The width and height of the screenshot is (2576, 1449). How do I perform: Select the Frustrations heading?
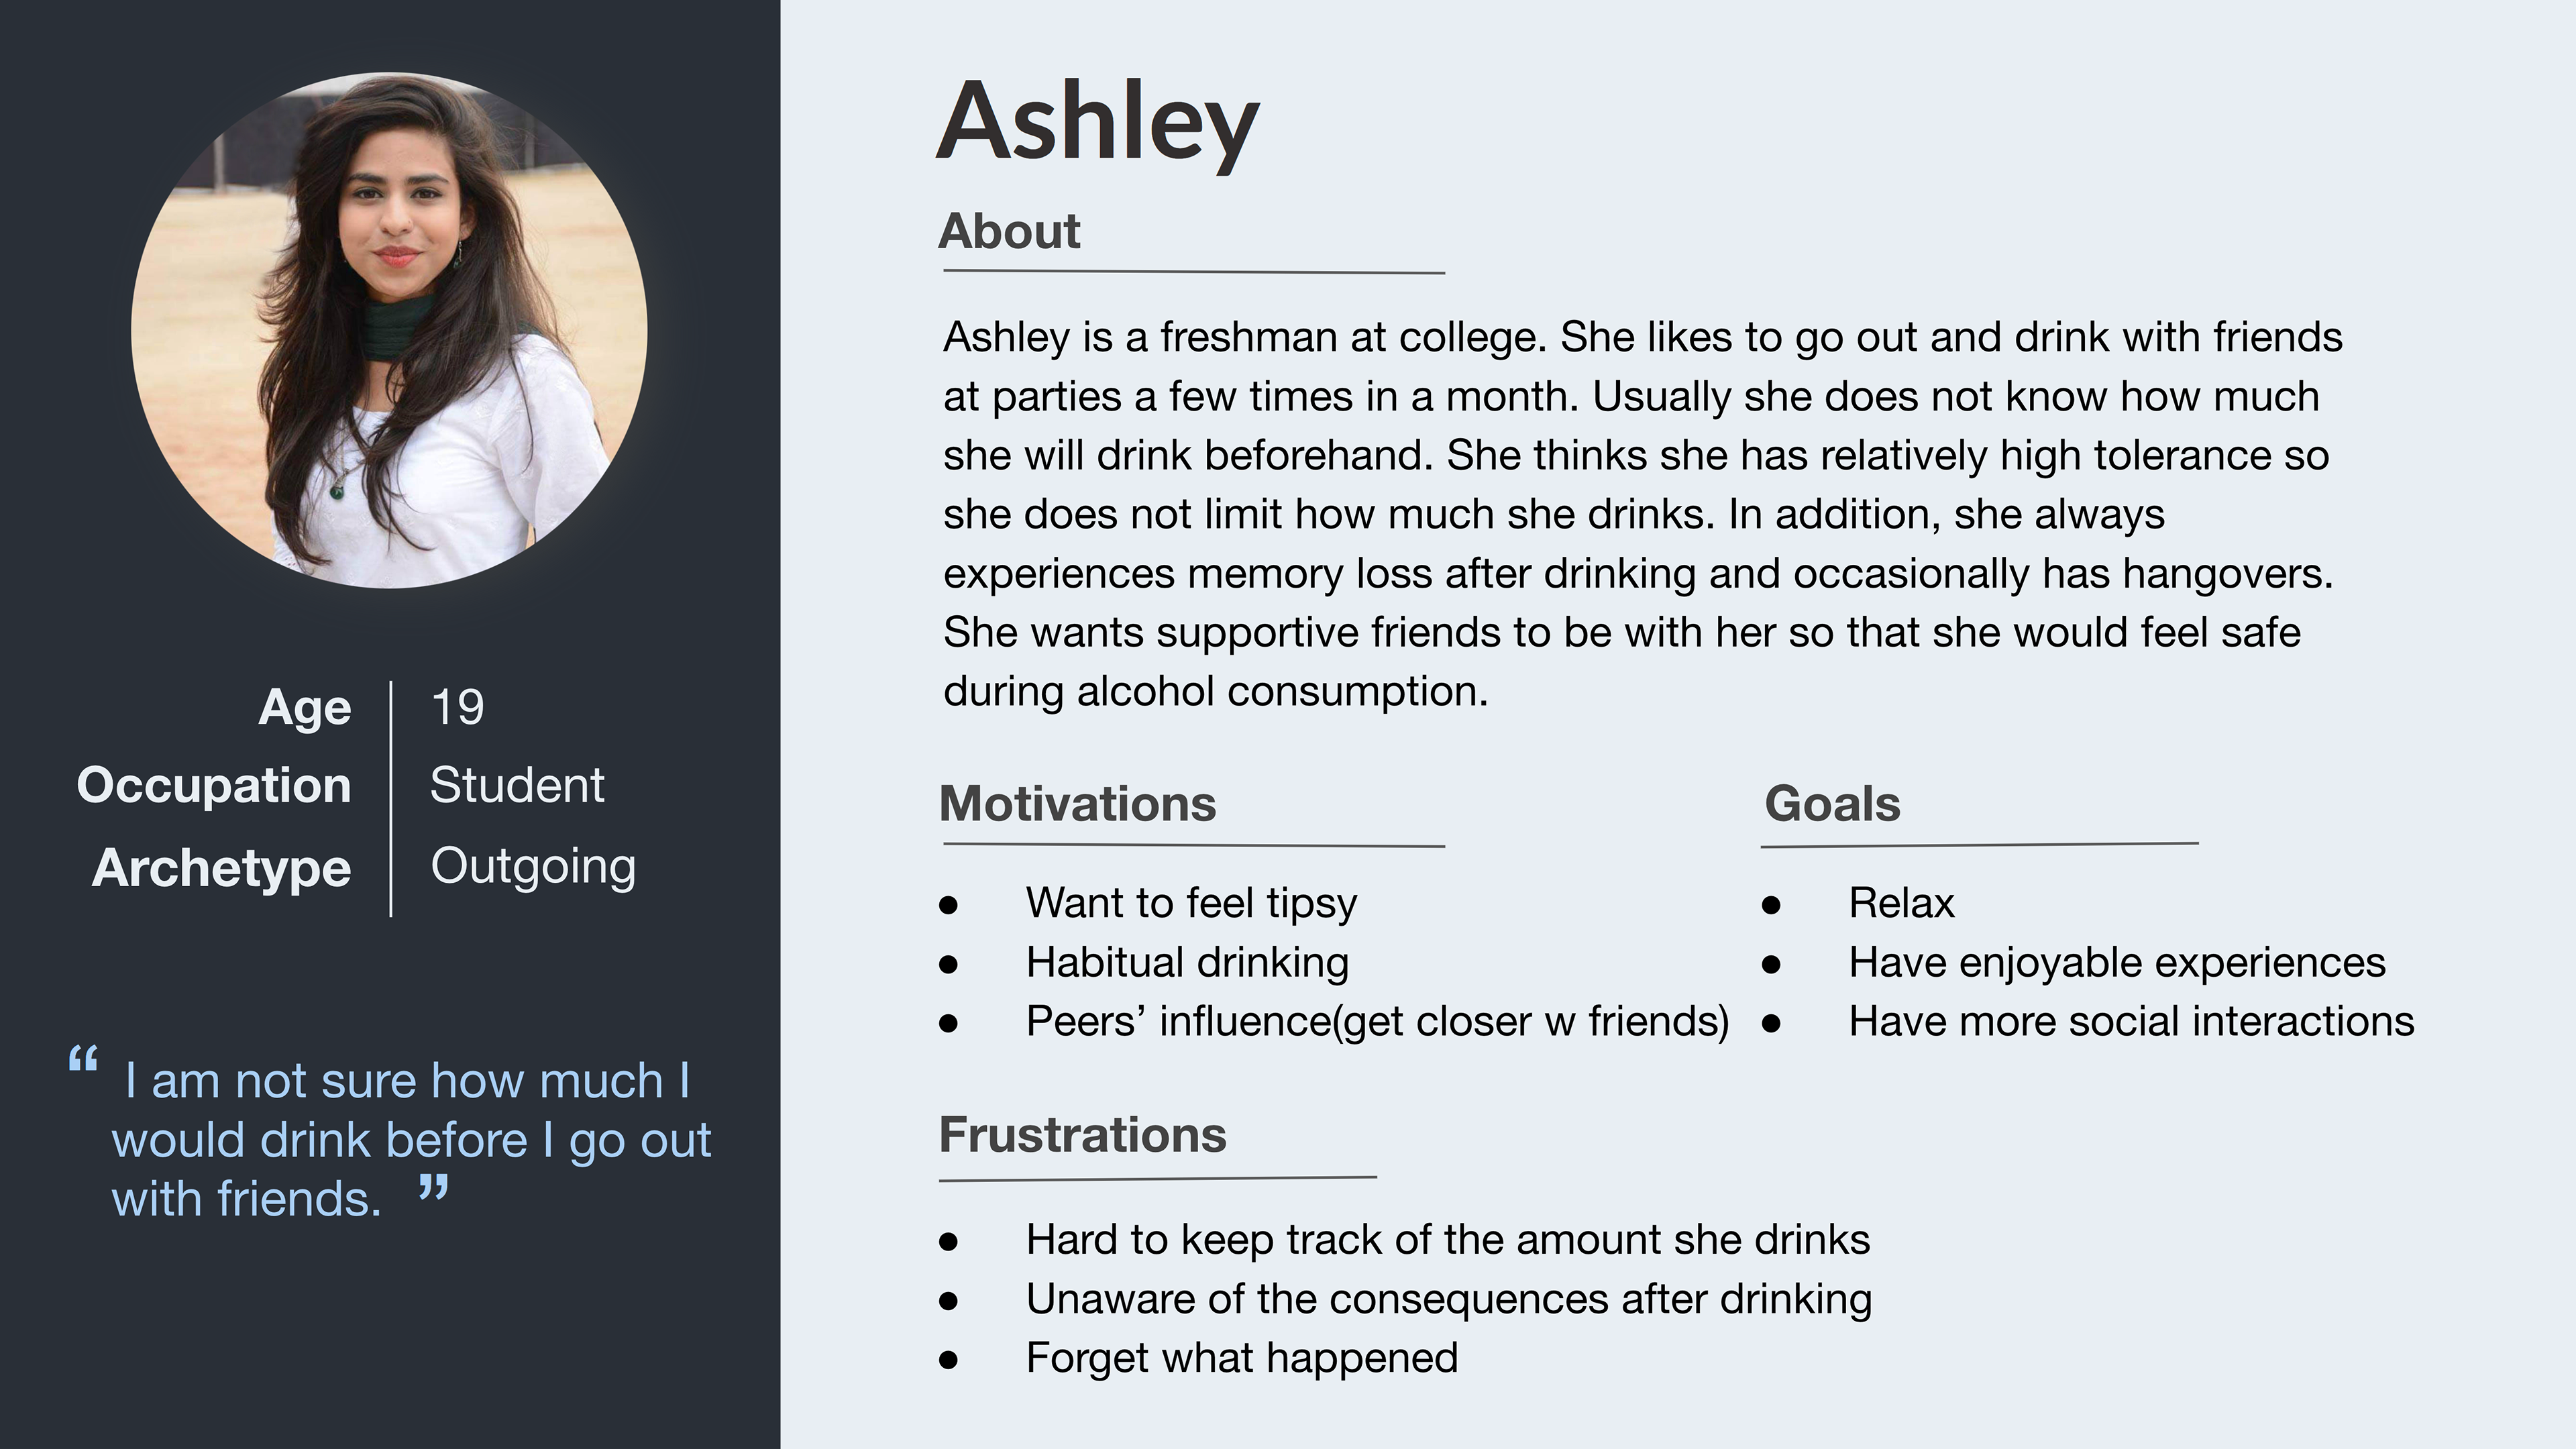(1083, 1135)
